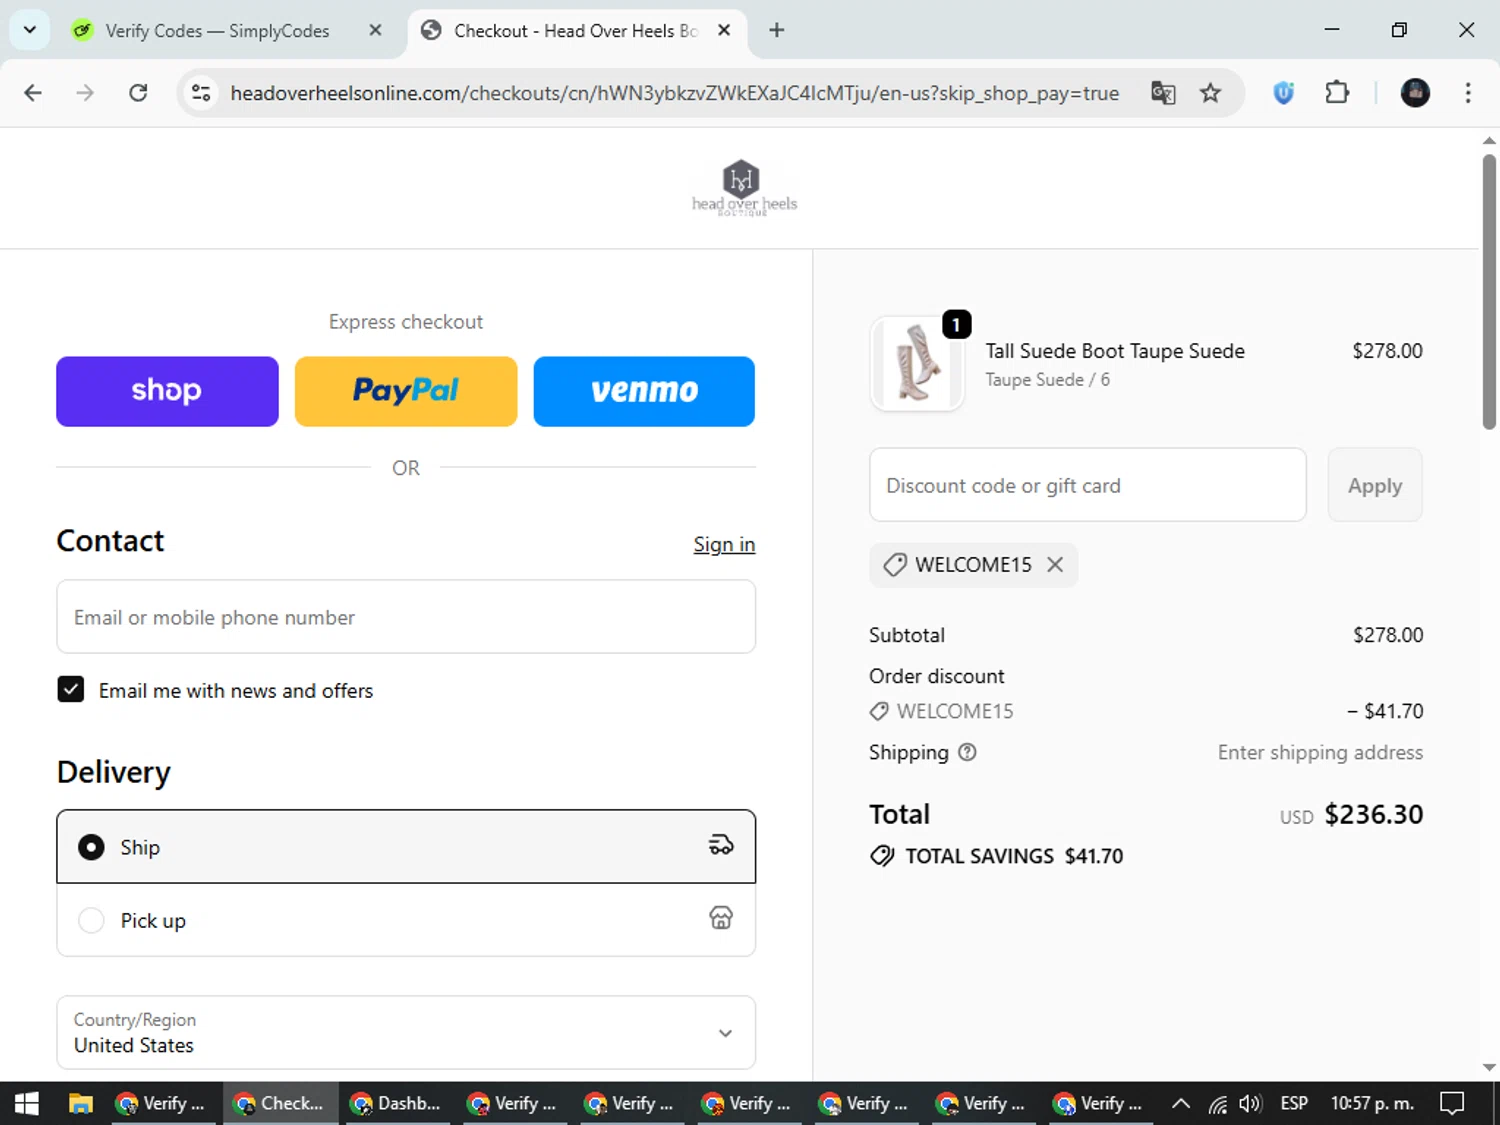The height and width of the screenshot is (1125, 1500).
Task: Go back to the previous page
Action: [33, 93]
